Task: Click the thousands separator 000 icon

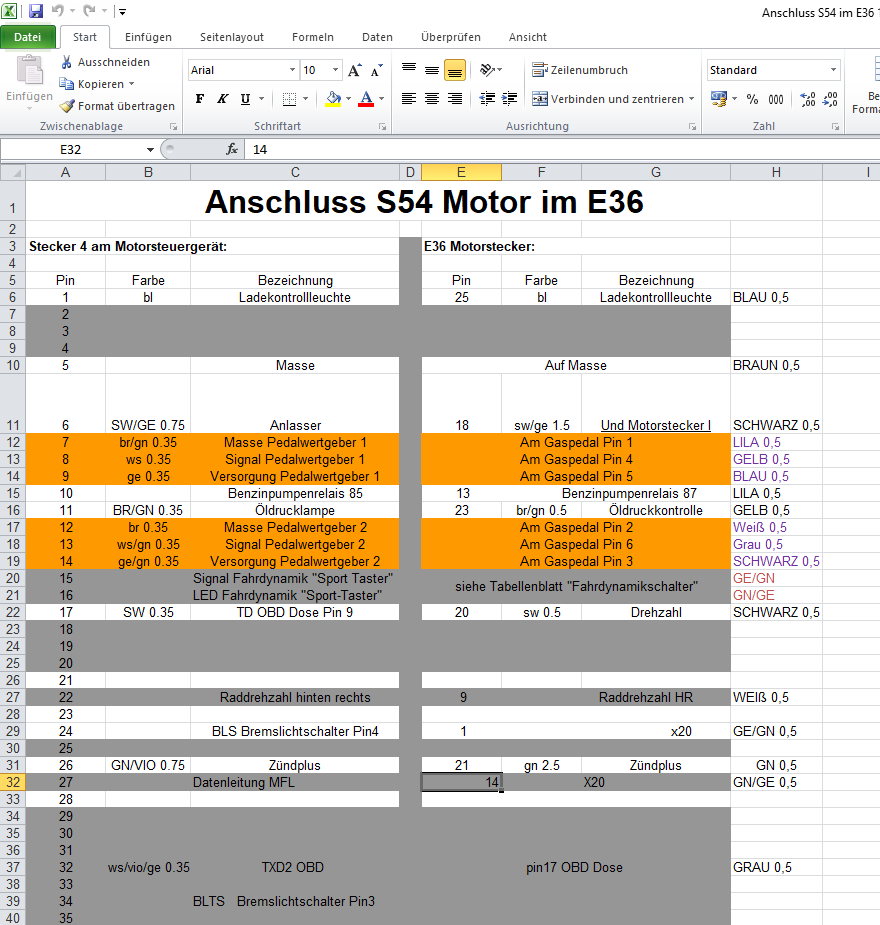Action: 776,99
